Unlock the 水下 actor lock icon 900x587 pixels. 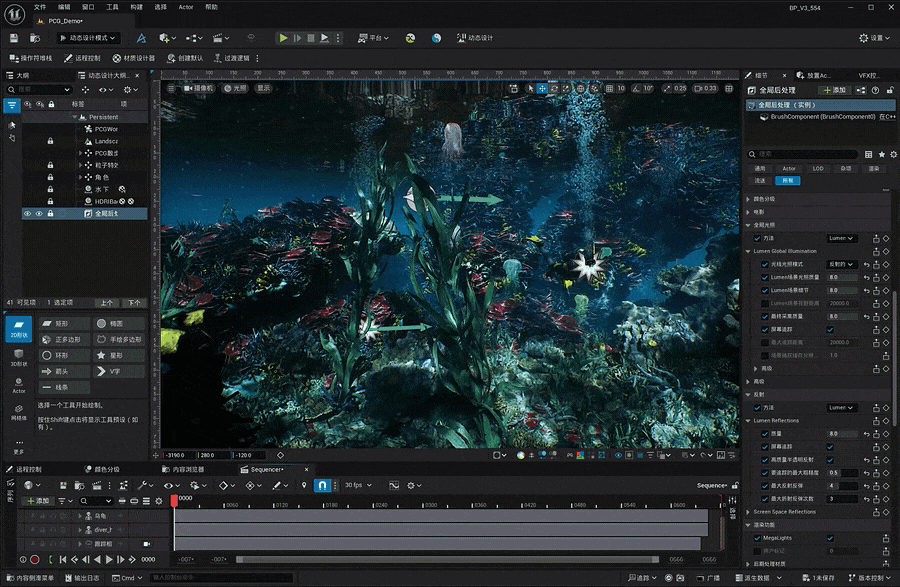(x=50, y=188)
